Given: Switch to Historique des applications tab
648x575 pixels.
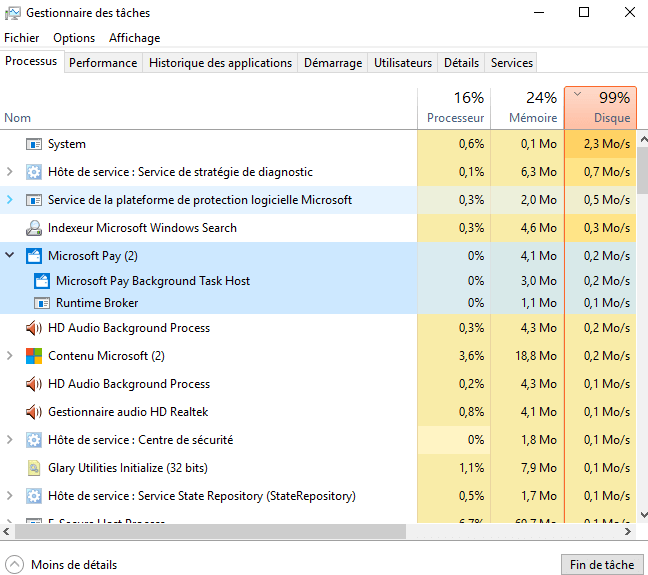Looking at the screenshot, I should coord(220,63).
